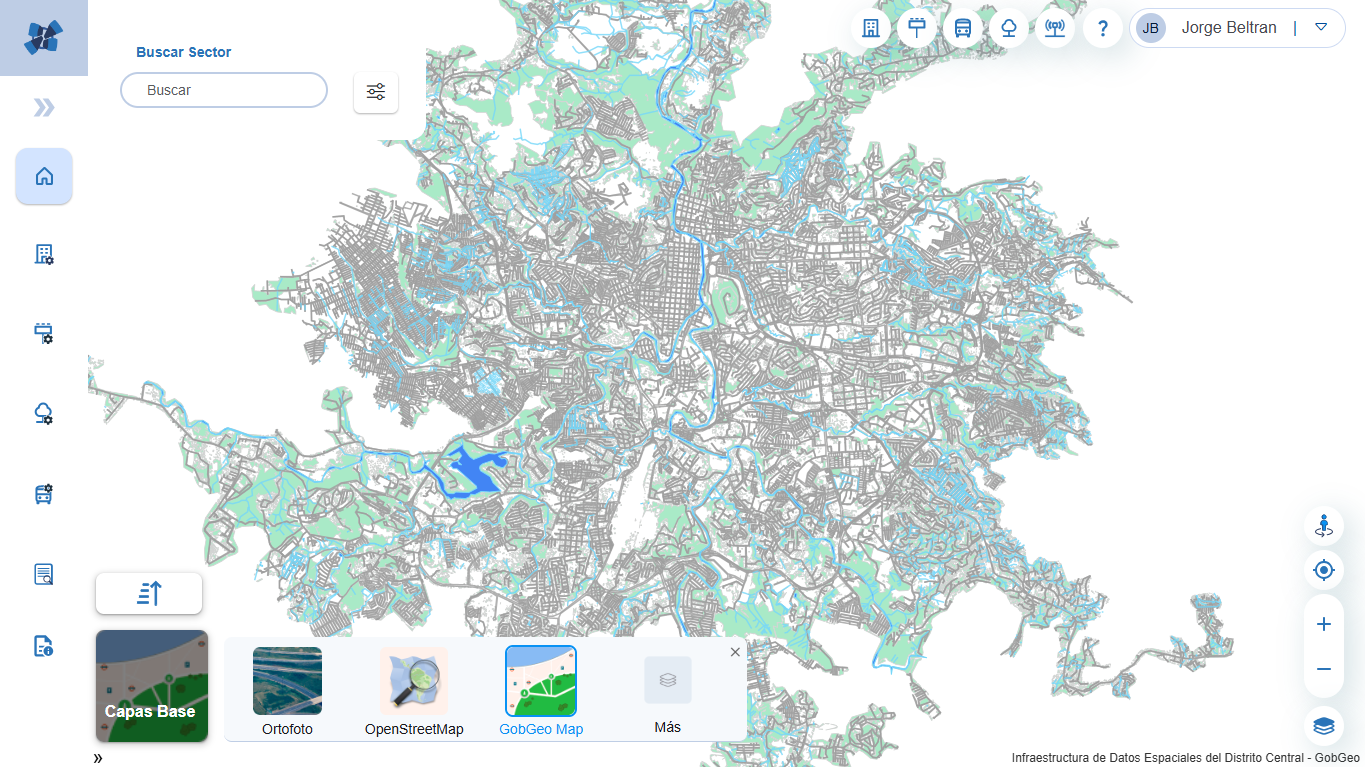Open building settings in sidebar
Viewport: 1365px width, 767px height.
tap(44, 254)
